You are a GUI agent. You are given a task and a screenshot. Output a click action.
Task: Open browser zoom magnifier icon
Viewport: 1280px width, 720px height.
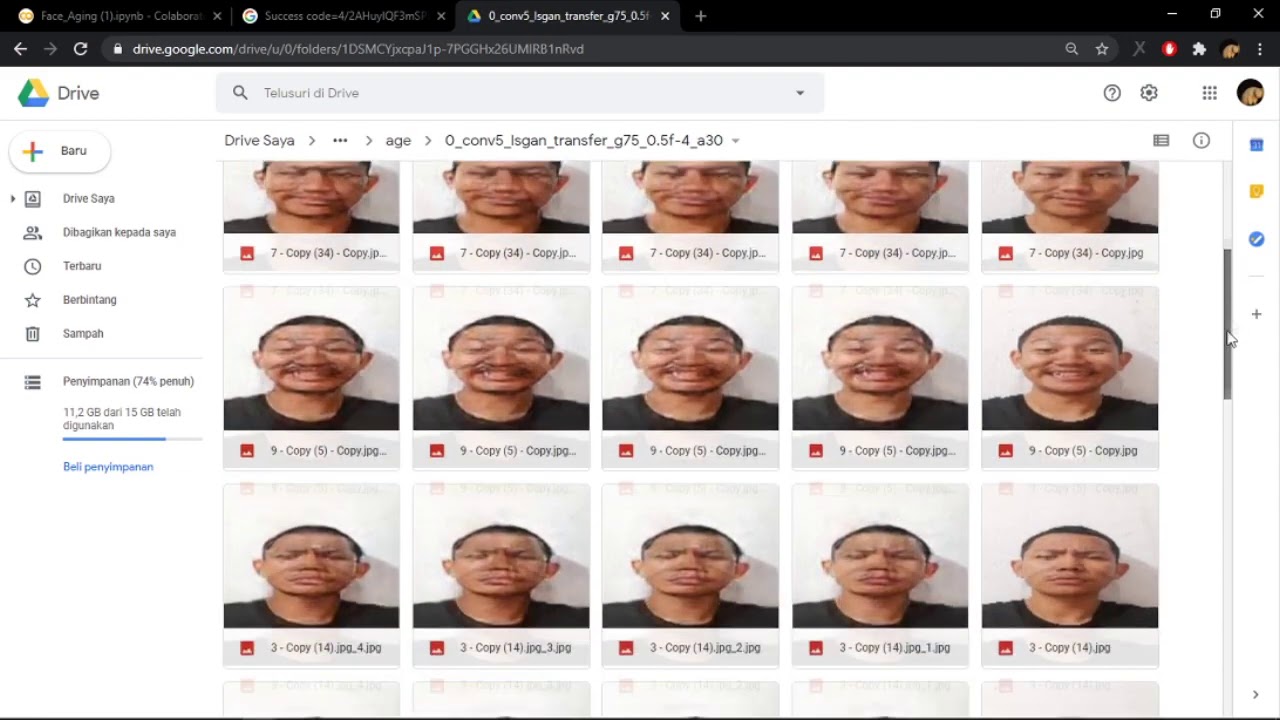click(x=1072, y=48)
